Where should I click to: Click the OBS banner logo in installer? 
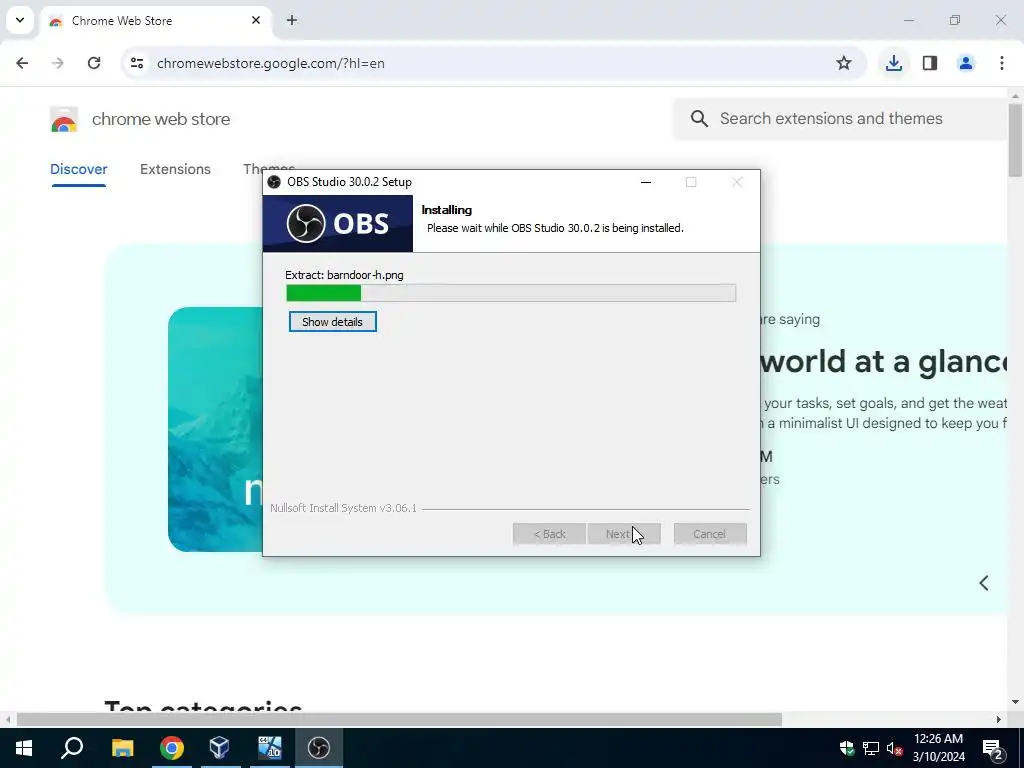338,223
